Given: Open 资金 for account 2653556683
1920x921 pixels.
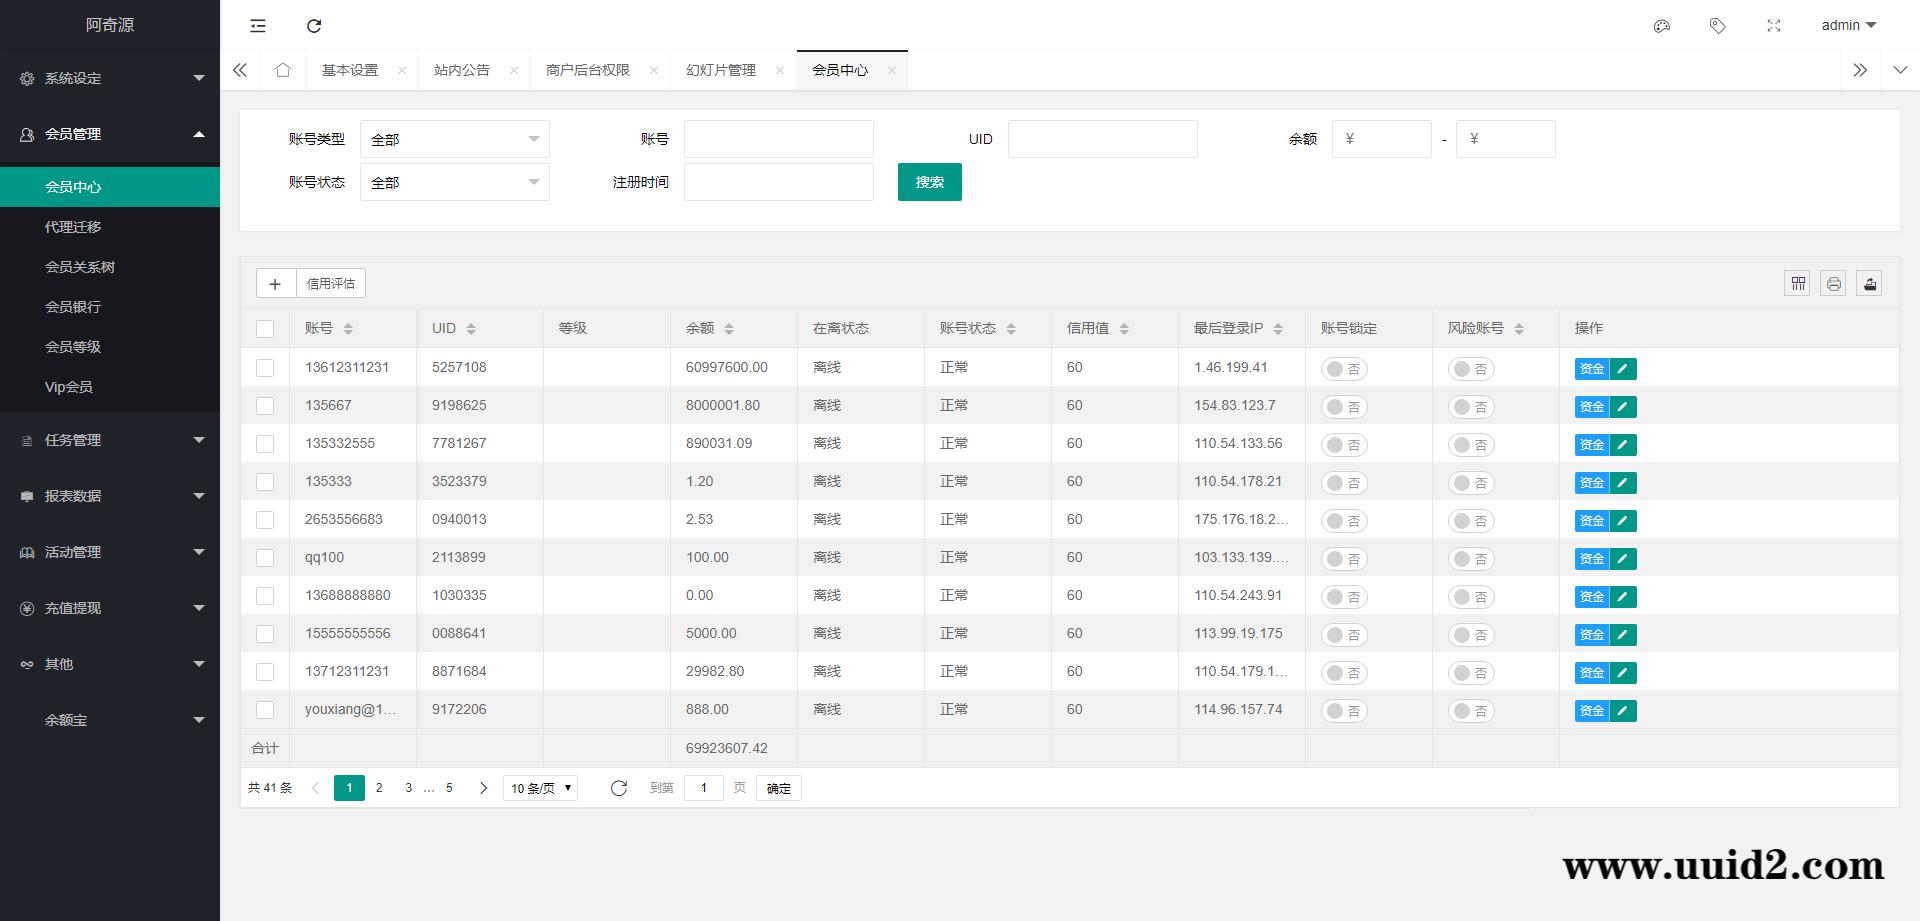Looking at the screenshot, I should (1591, 520).
